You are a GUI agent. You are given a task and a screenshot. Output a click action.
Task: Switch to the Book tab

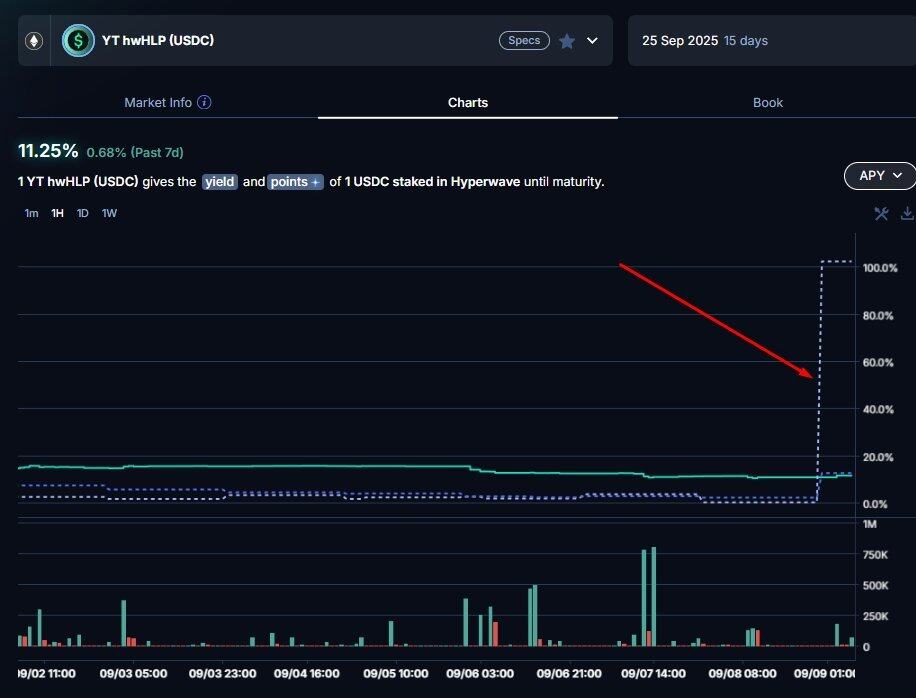[x=768, y=103]
